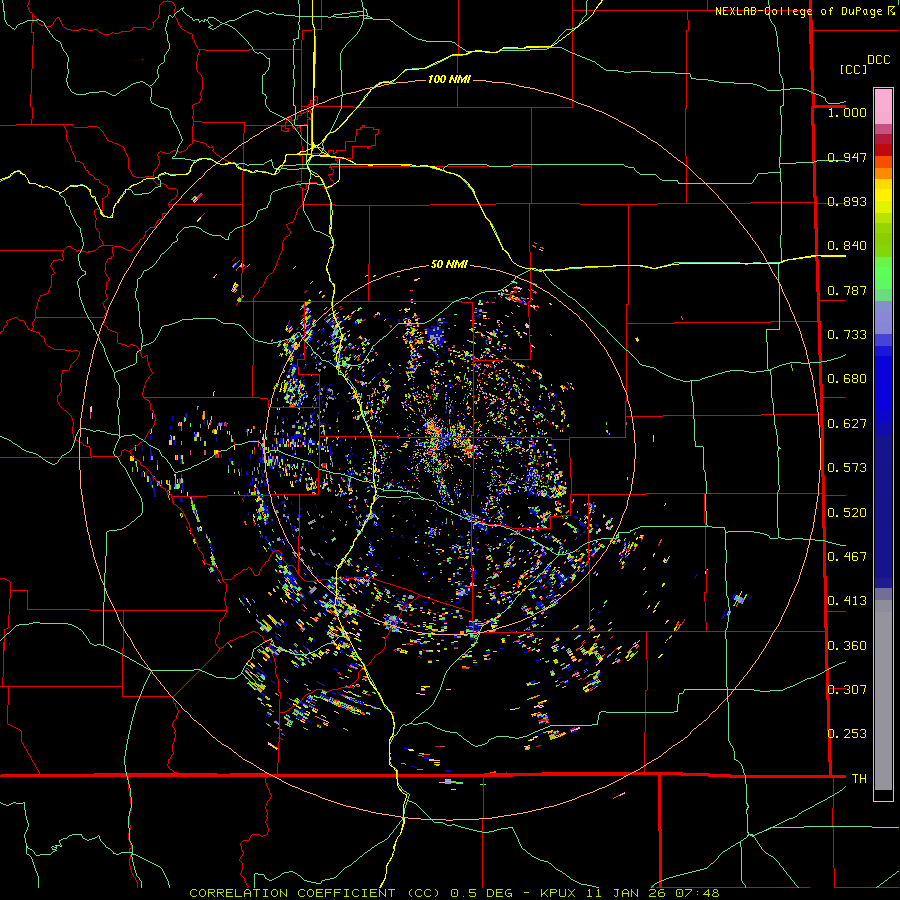
Task: Pick the gray segment of the color scale
Action: tap(883, 695)
